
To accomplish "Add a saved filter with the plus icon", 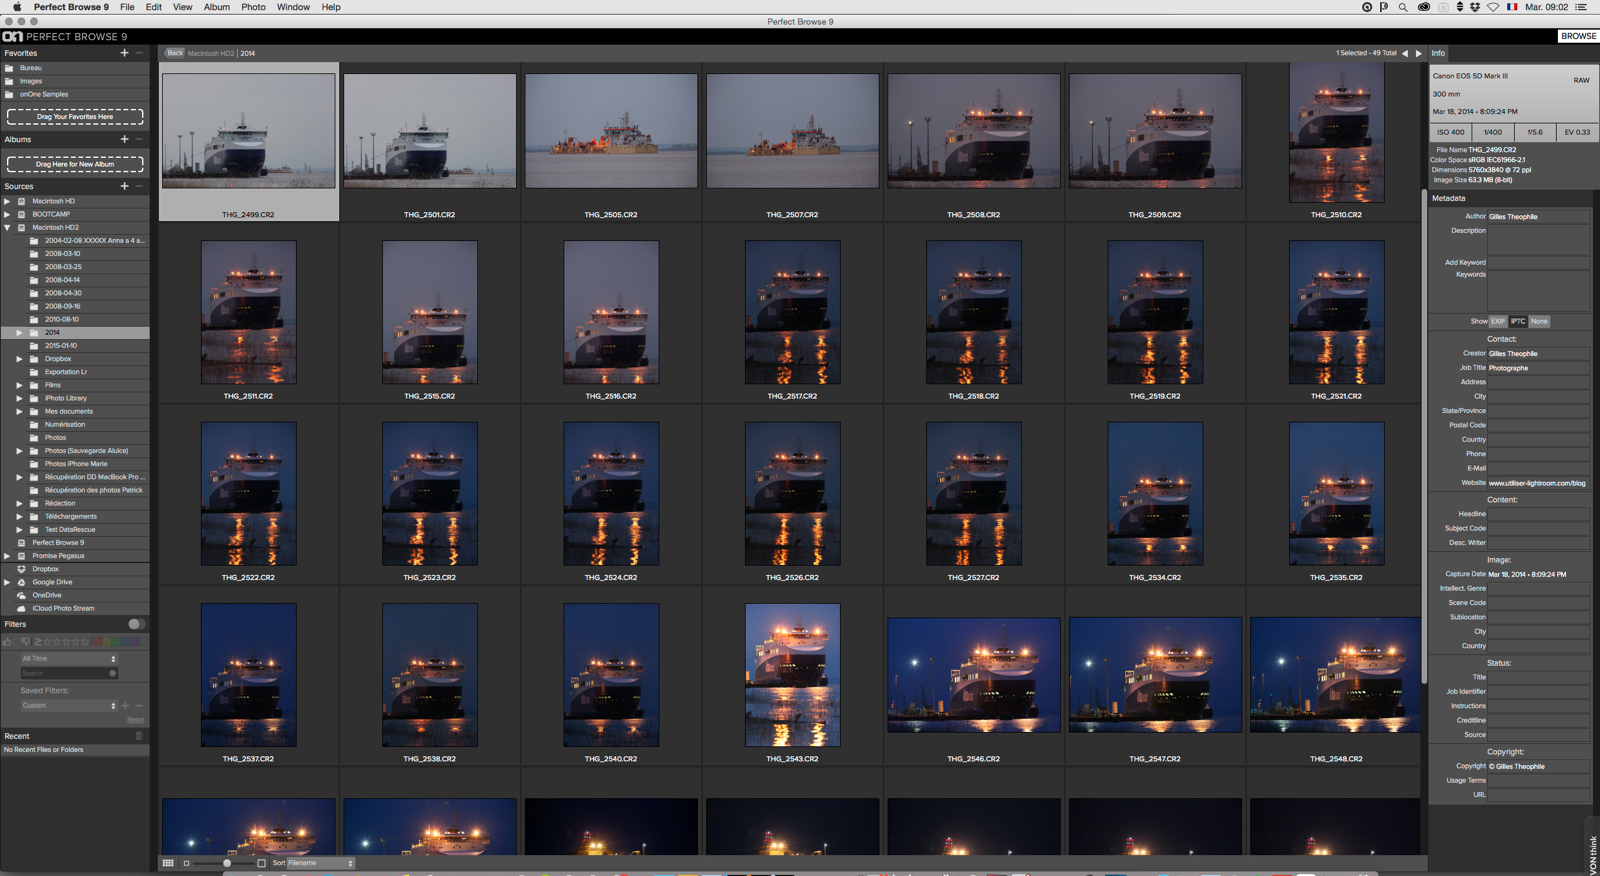I will (125, 705).
